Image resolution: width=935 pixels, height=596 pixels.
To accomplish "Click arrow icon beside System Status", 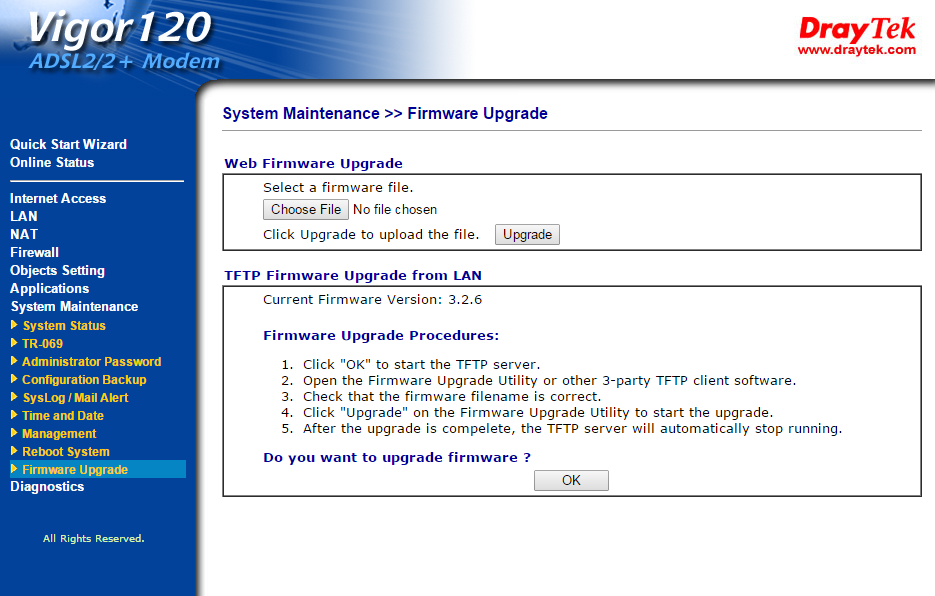I will 14,325.
